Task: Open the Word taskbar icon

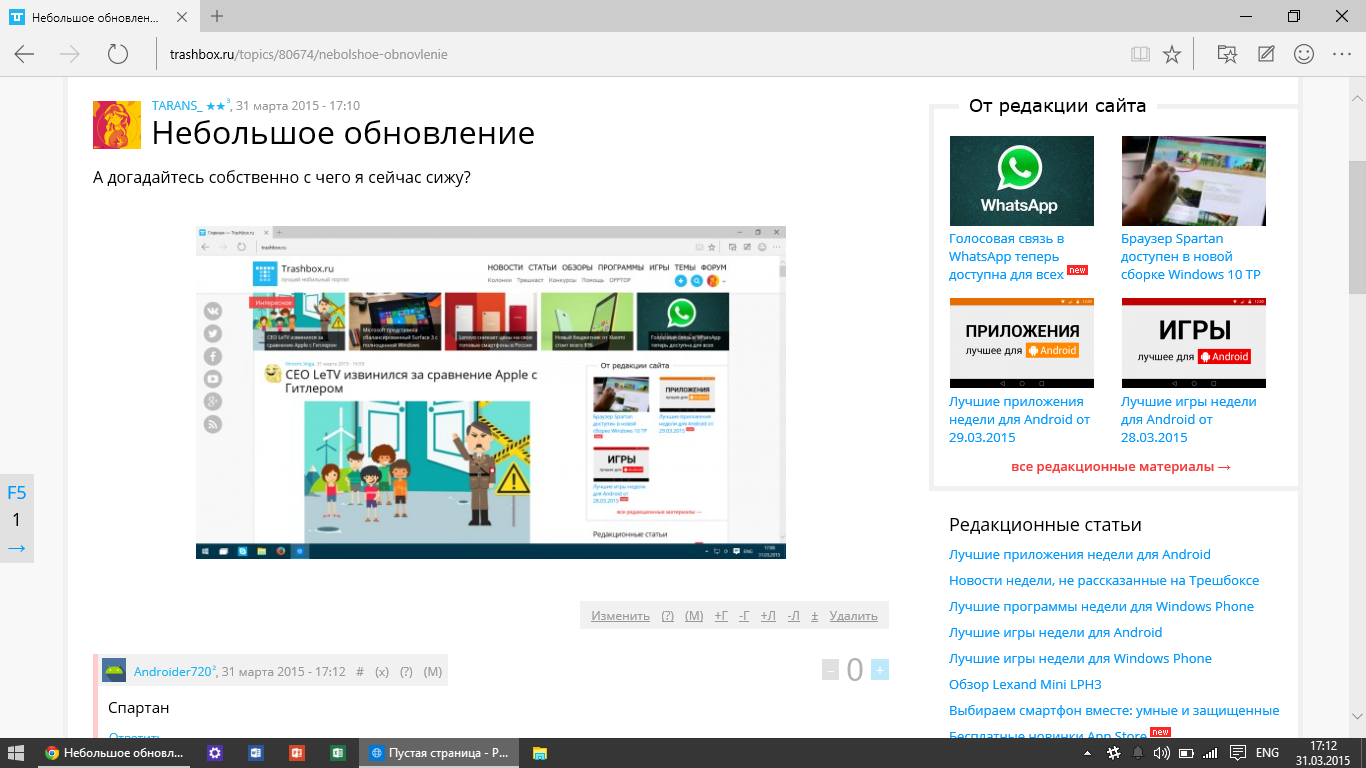Action: (255, 752)
